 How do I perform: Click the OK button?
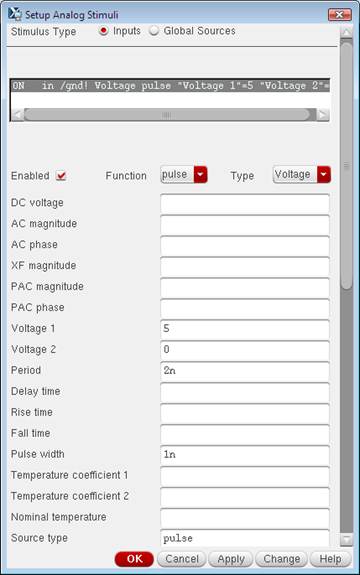click(134, 559)
